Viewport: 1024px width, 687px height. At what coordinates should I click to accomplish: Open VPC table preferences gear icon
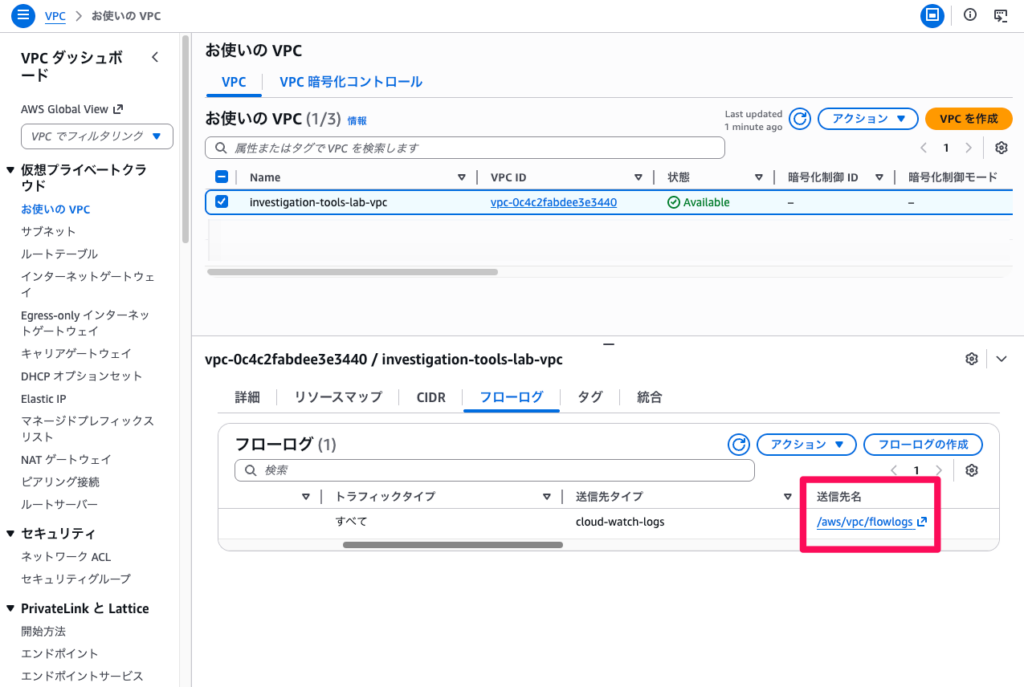pos(1001,148)
